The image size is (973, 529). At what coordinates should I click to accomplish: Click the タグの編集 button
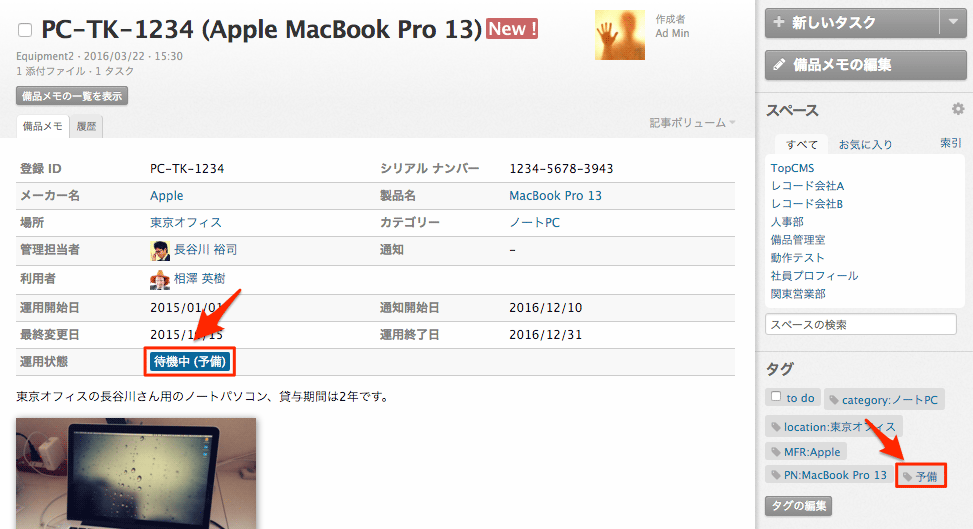click(799, 505)
